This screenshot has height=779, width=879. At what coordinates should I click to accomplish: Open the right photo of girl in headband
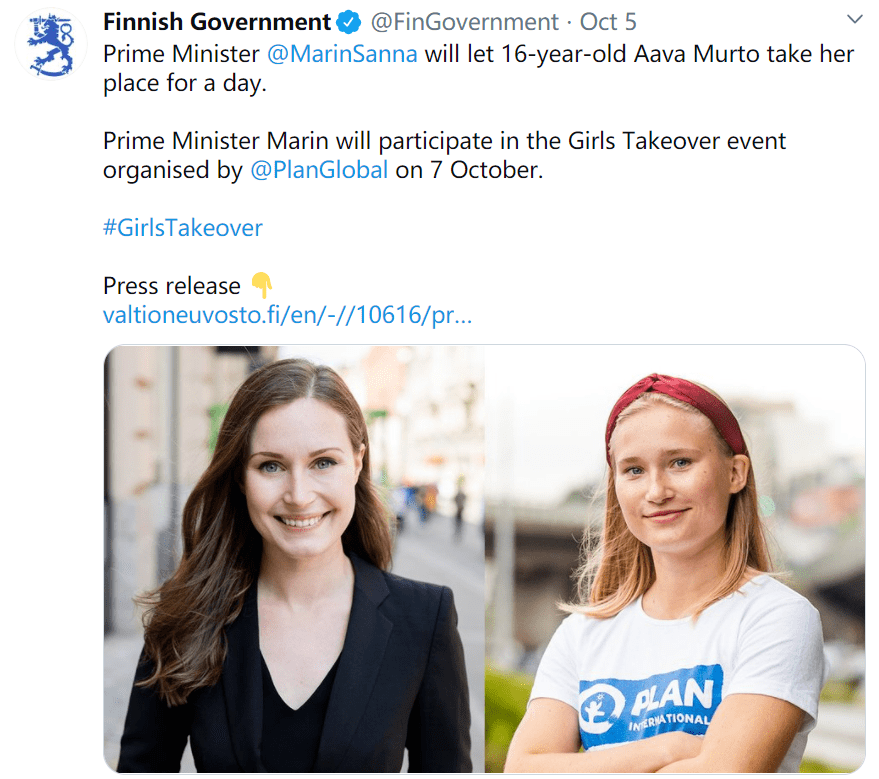[675, 558]
